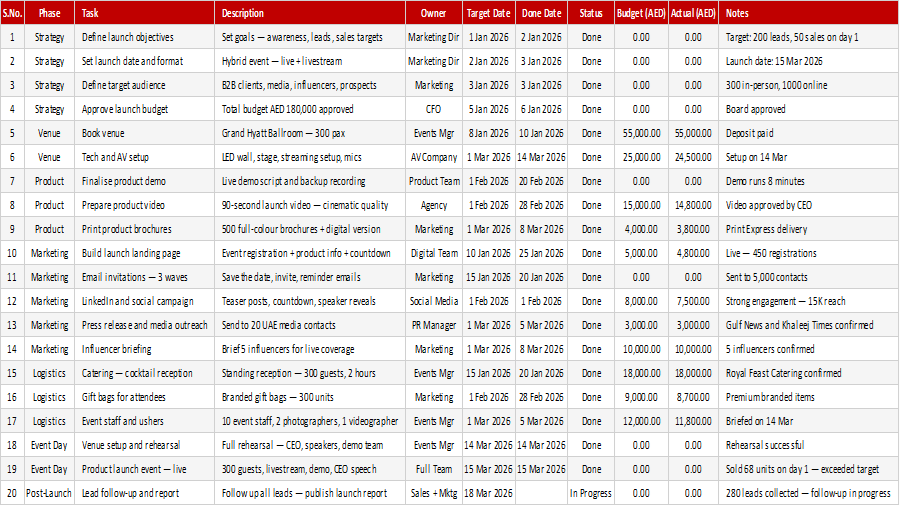Screen dimensions: 900x529
Task: Click 'Send to 20 UAE media contacts' description
Action: pyautogui.click(x=310, y=325)
